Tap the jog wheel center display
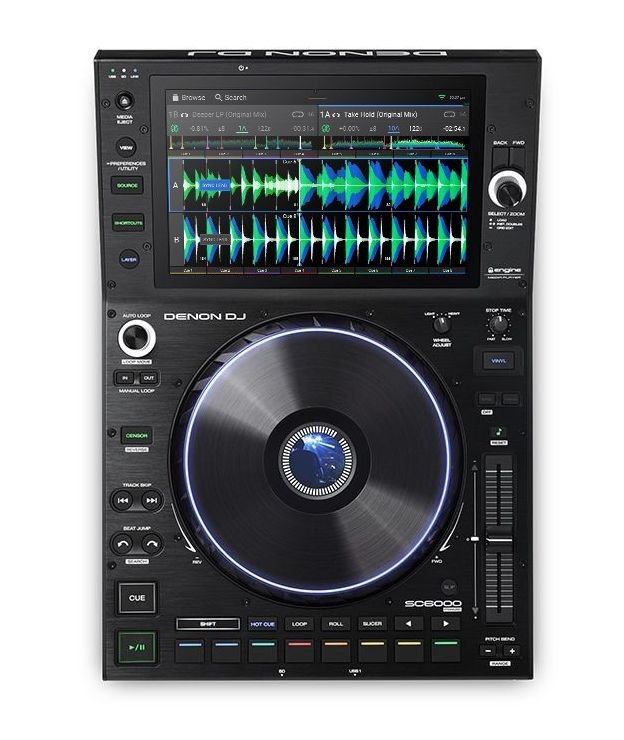 tap(317, 459)
